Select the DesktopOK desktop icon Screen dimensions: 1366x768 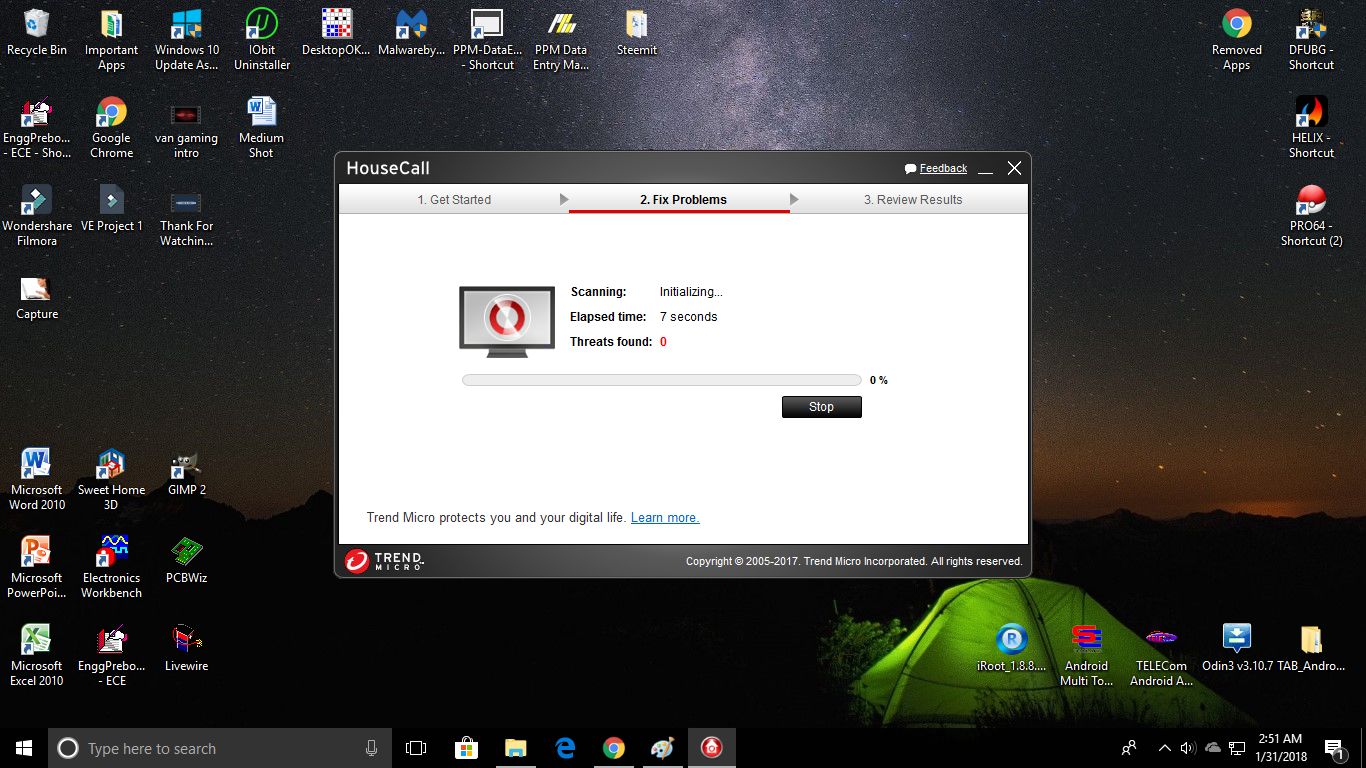point(337,32)
